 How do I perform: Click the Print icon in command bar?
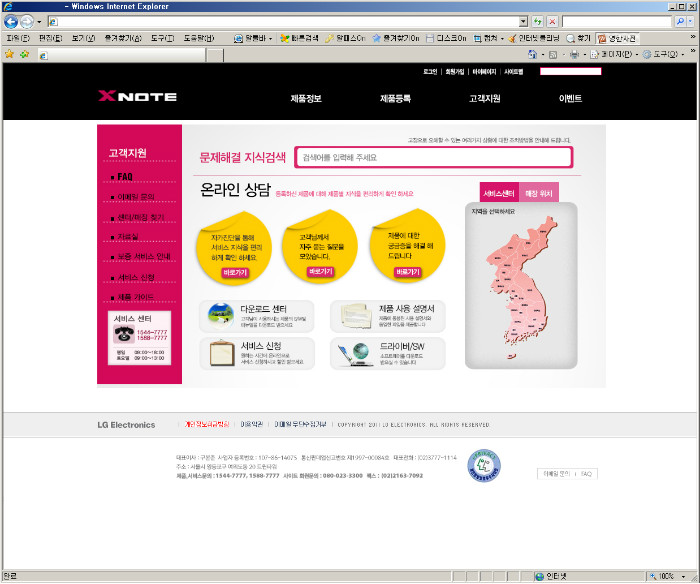pos(574,54)
